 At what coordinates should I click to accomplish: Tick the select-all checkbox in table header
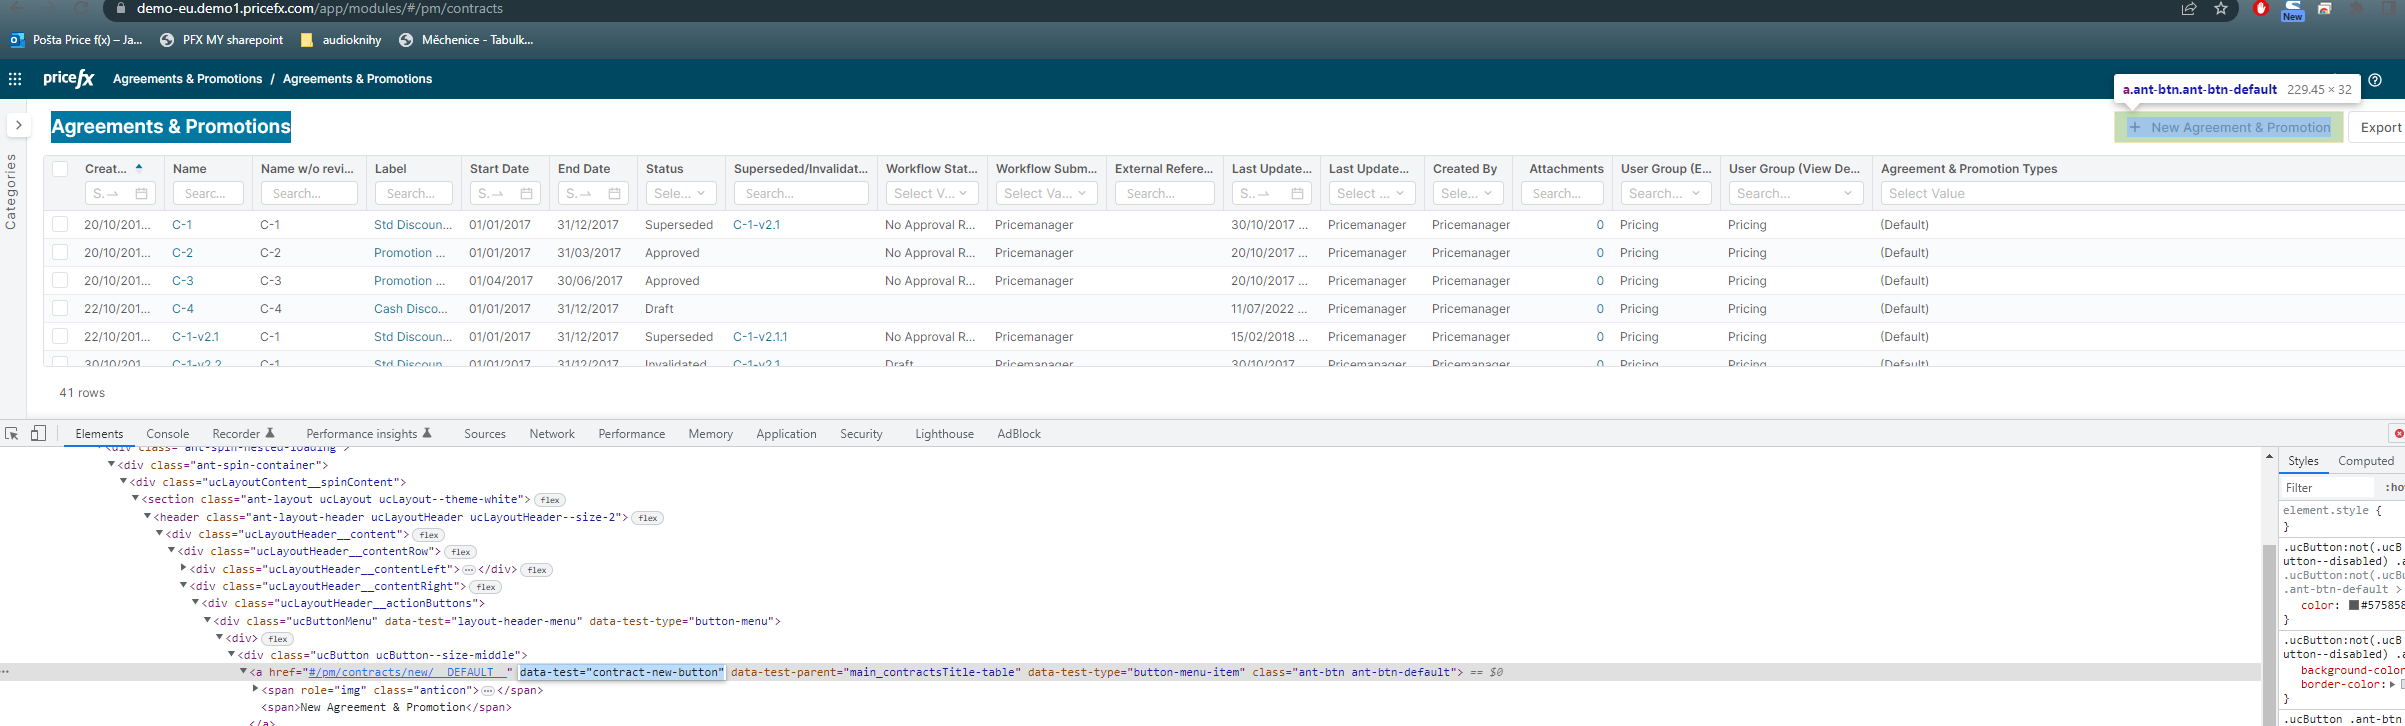(60, 169)
